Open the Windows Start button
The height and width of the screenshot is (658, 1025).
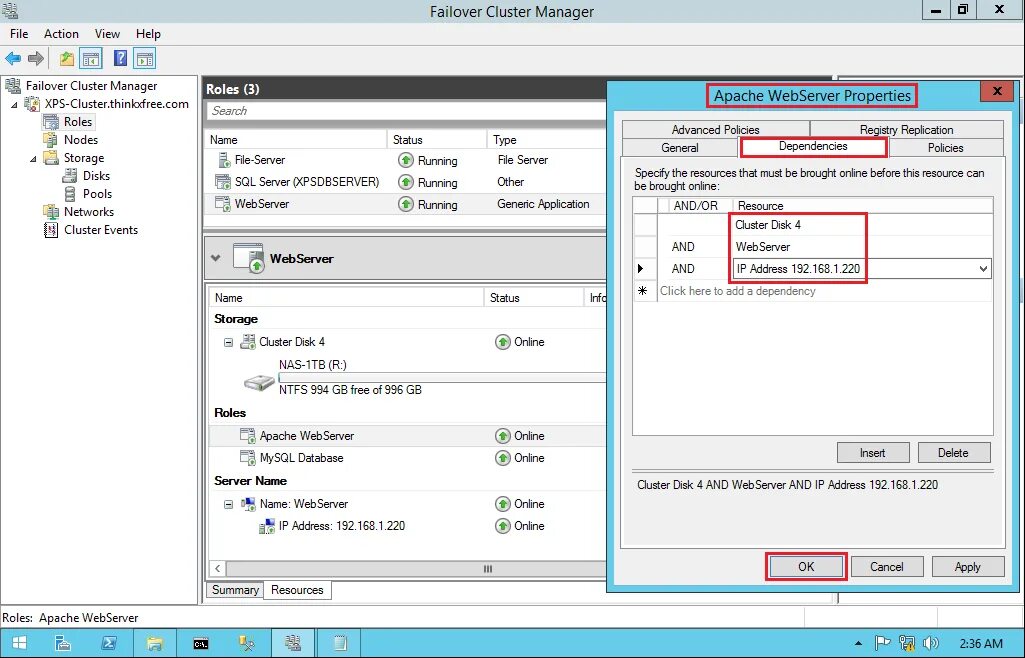(20, 643)
